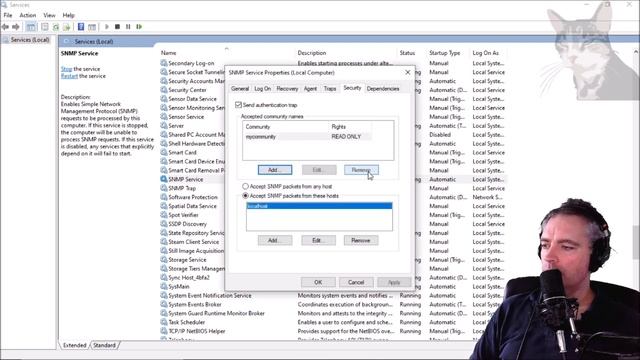Click the gear icon beside SSDP Discovery
The height and width of the screenshot is (360, 640).
pos(164,224)
